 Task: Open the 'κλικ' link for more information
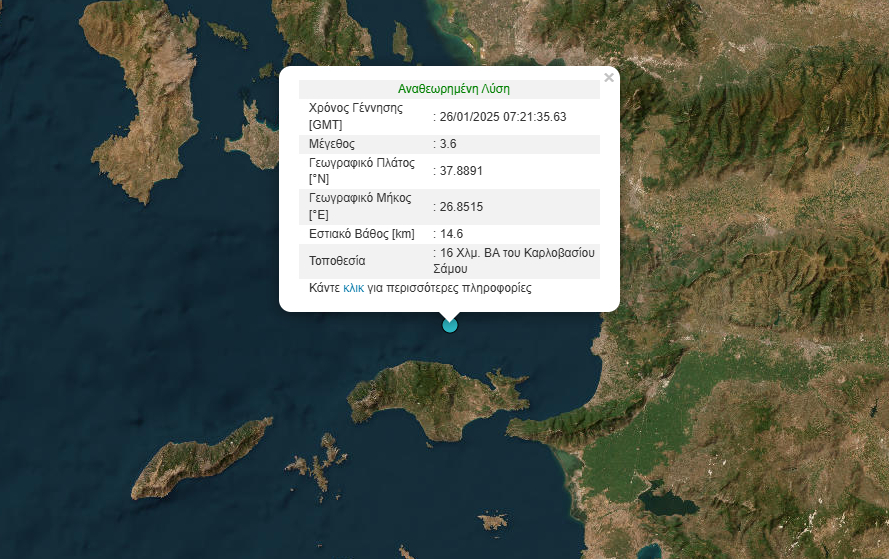(x=353, y=288)
